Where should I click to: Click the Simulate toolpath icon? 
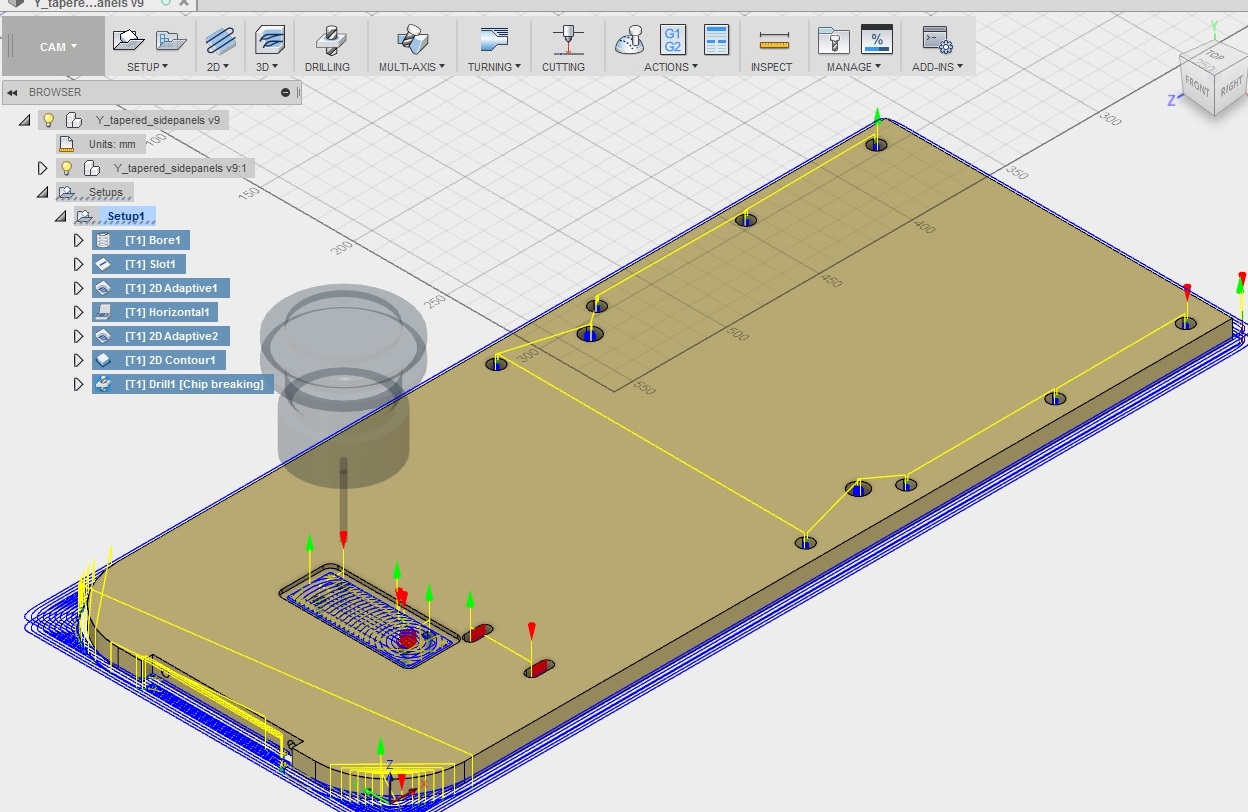[x=630, y=41]
